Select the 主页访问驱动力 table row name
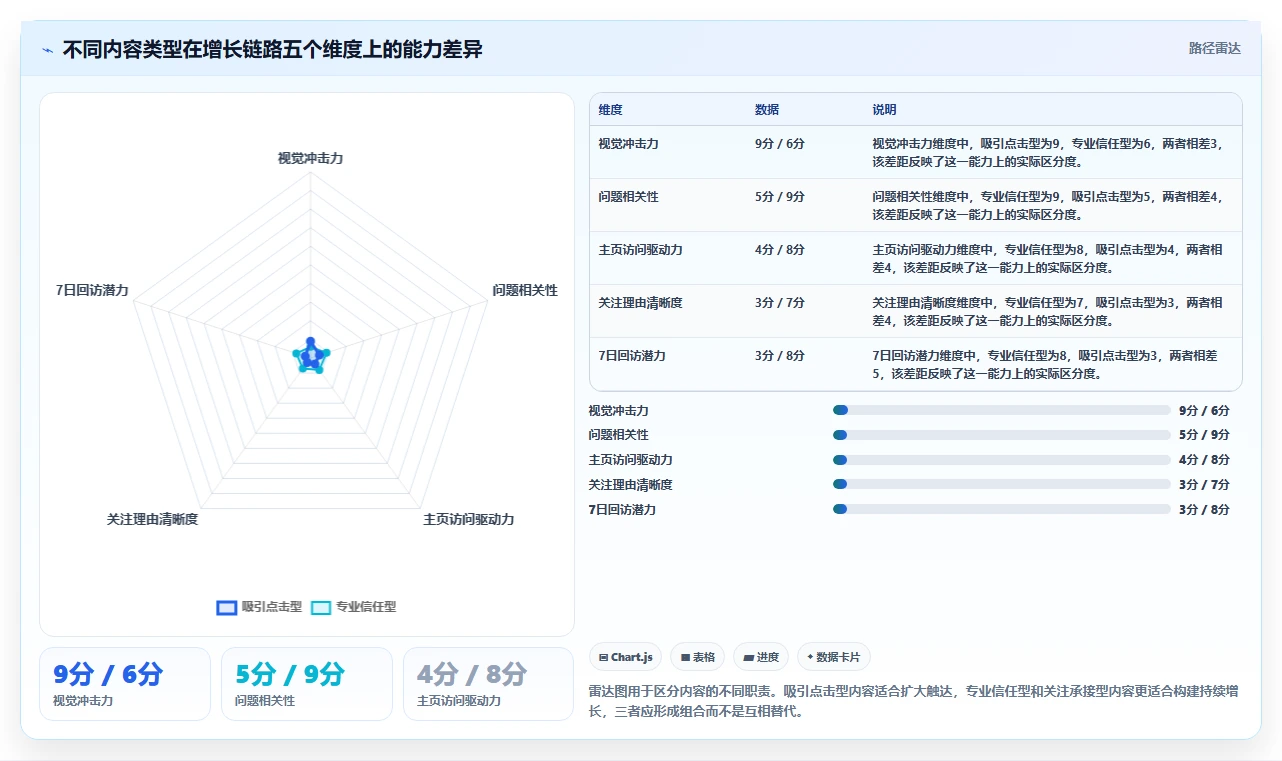Screen dimensions: 1282x761 [640, 250]
